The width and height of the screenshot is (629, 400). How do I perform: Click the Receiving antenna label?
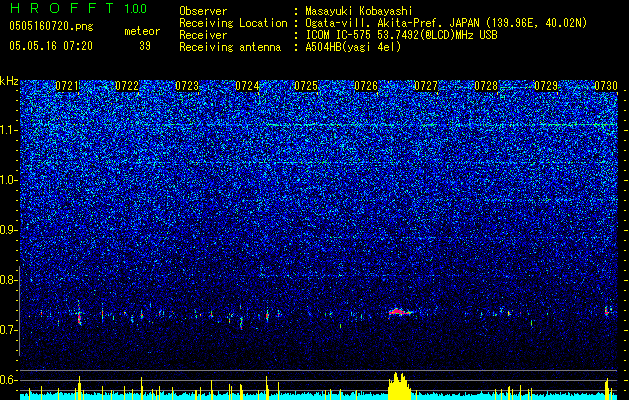click(230, 47)
